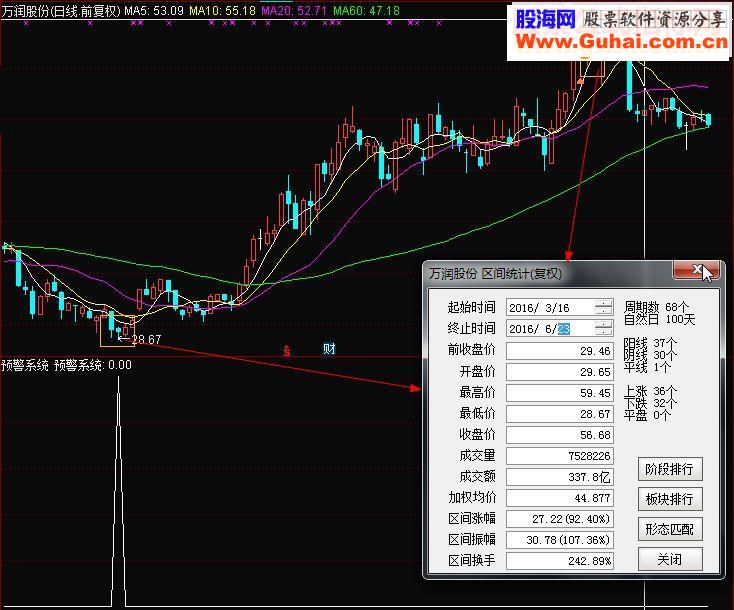The height and width of the screenshot is (610, 734).
Task: Select the 成交量 value 7528226
Action: pyautogui.click(x=559, y=456)
